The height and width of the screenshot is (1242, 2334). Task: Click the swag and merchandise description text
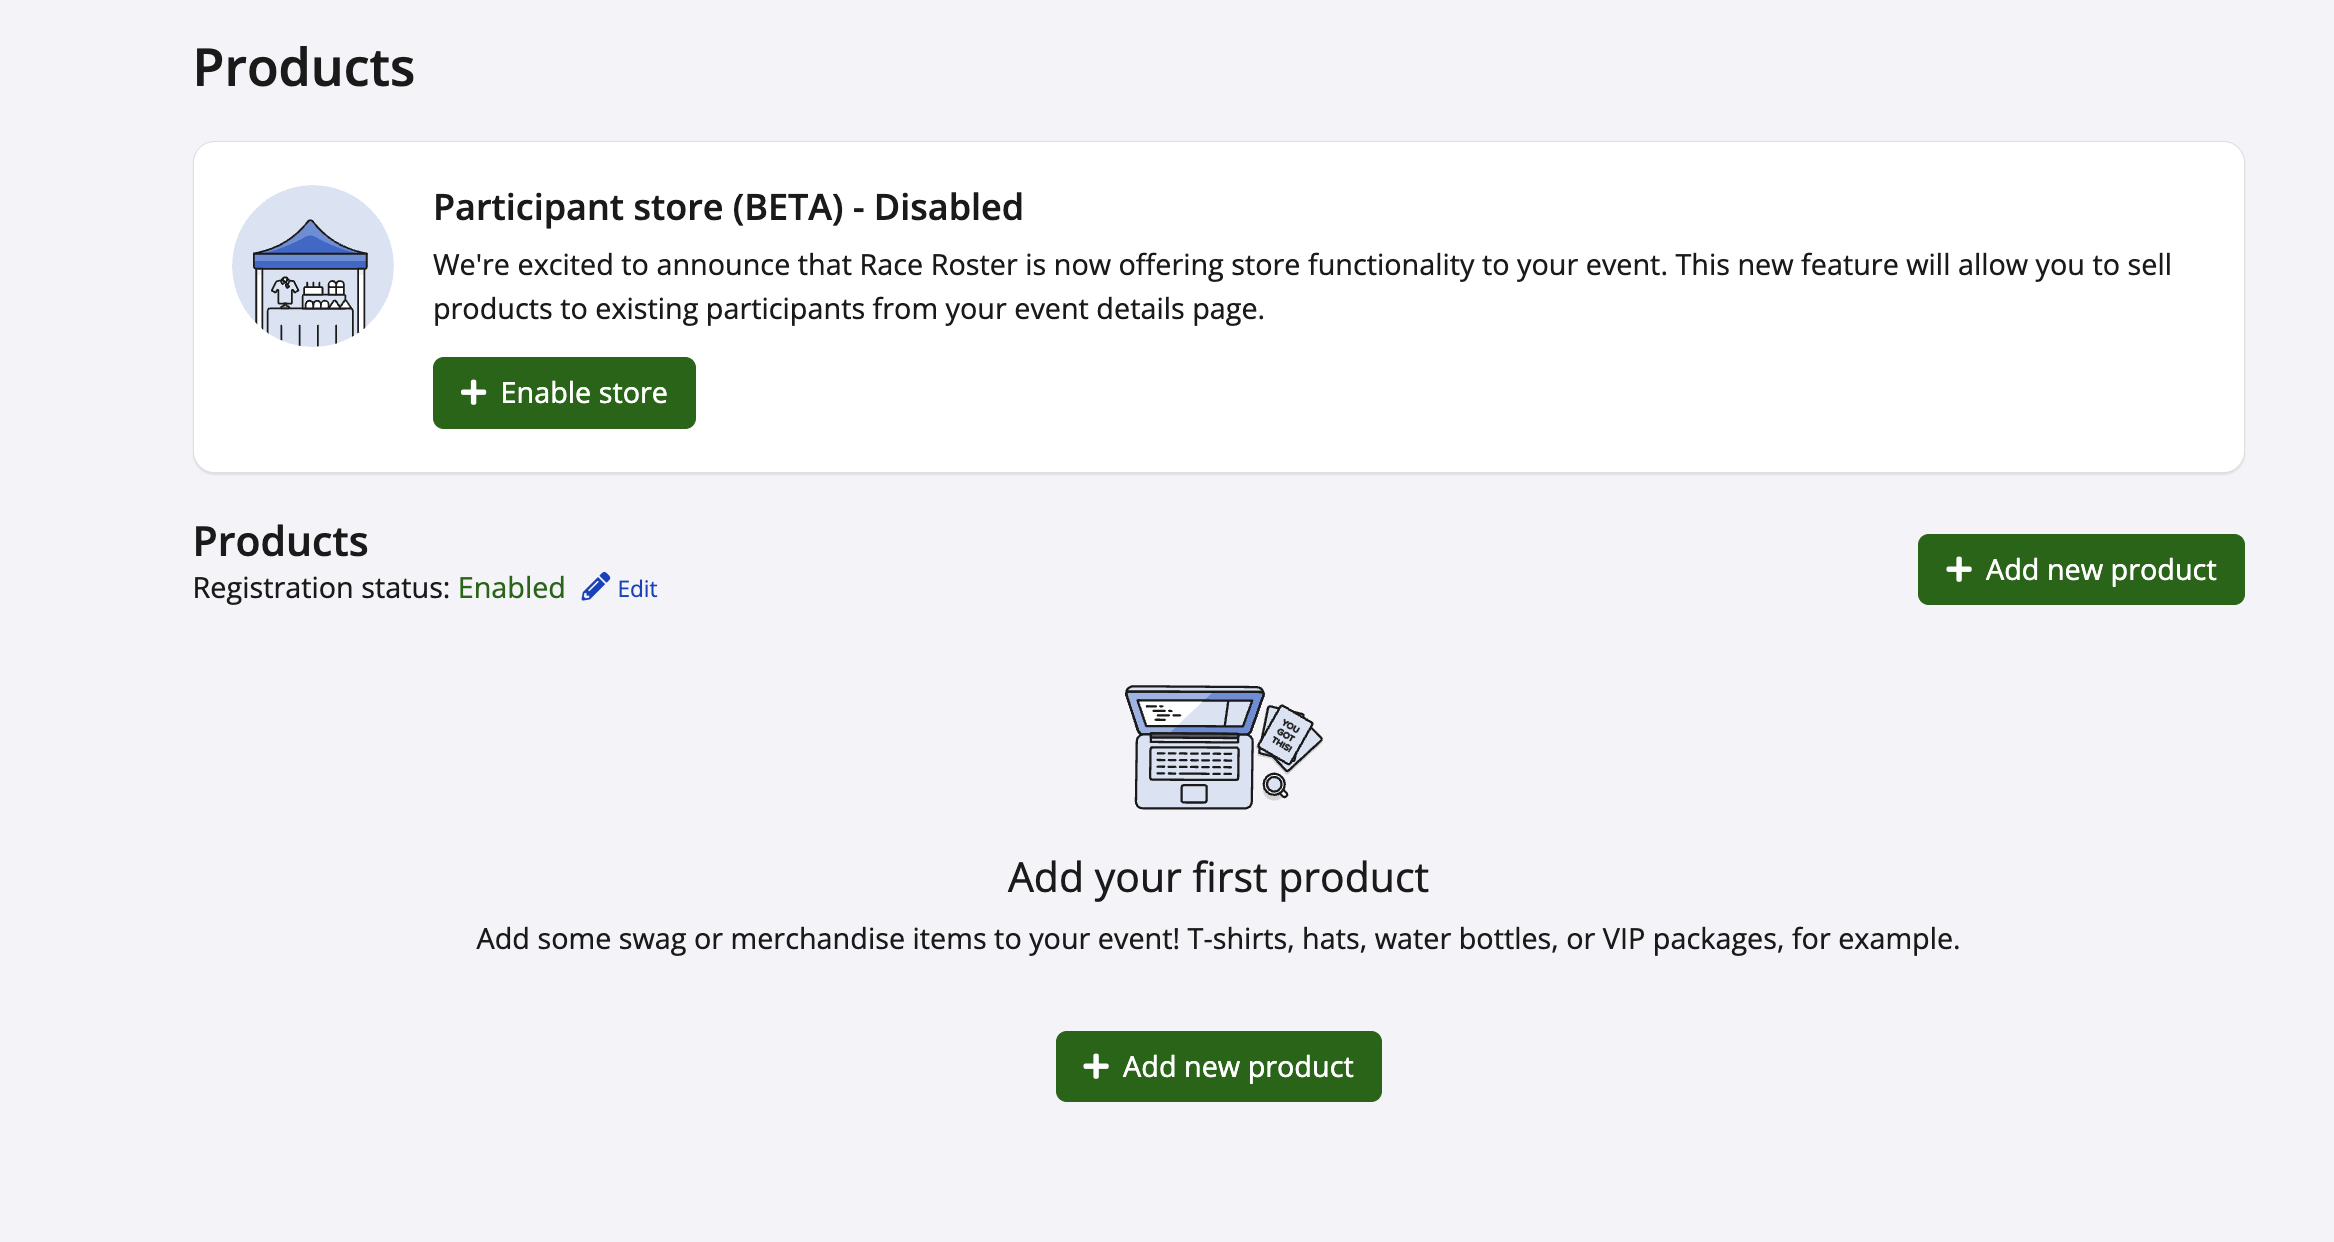click(1217, 939)
